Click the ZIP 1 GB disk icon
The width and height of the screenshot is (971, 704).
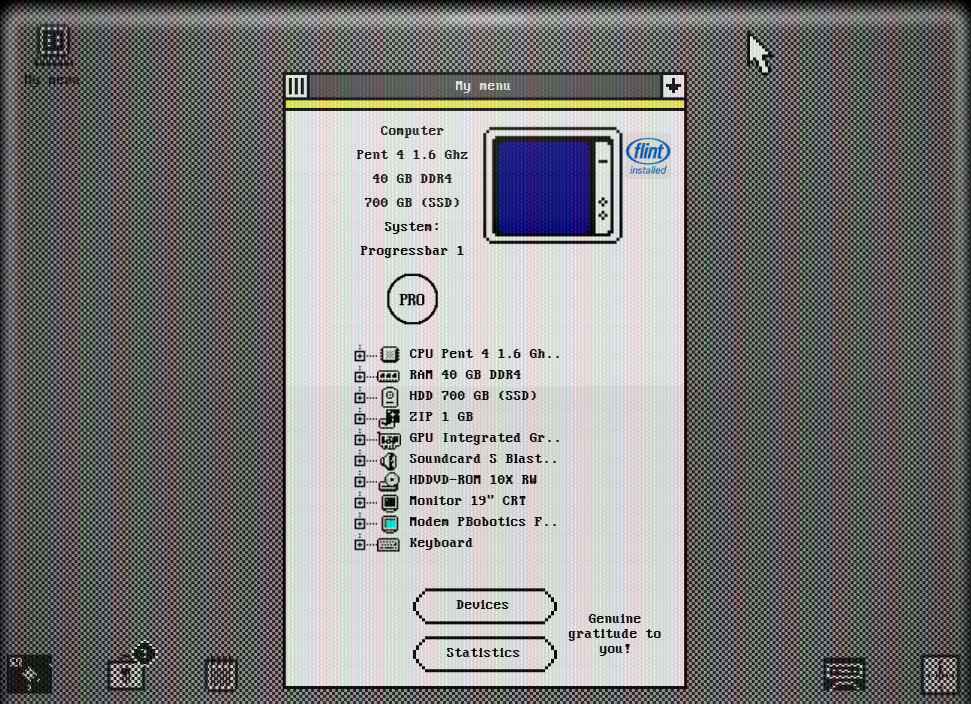(x=389, y=417)
